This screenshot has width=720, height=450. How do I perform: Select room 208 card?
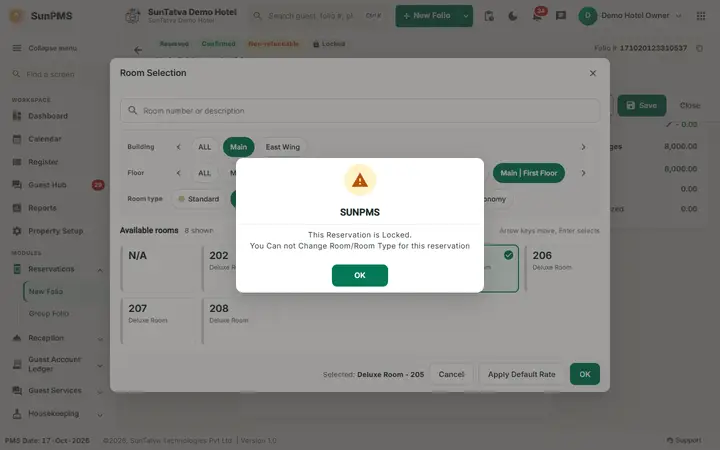(239, 321)
